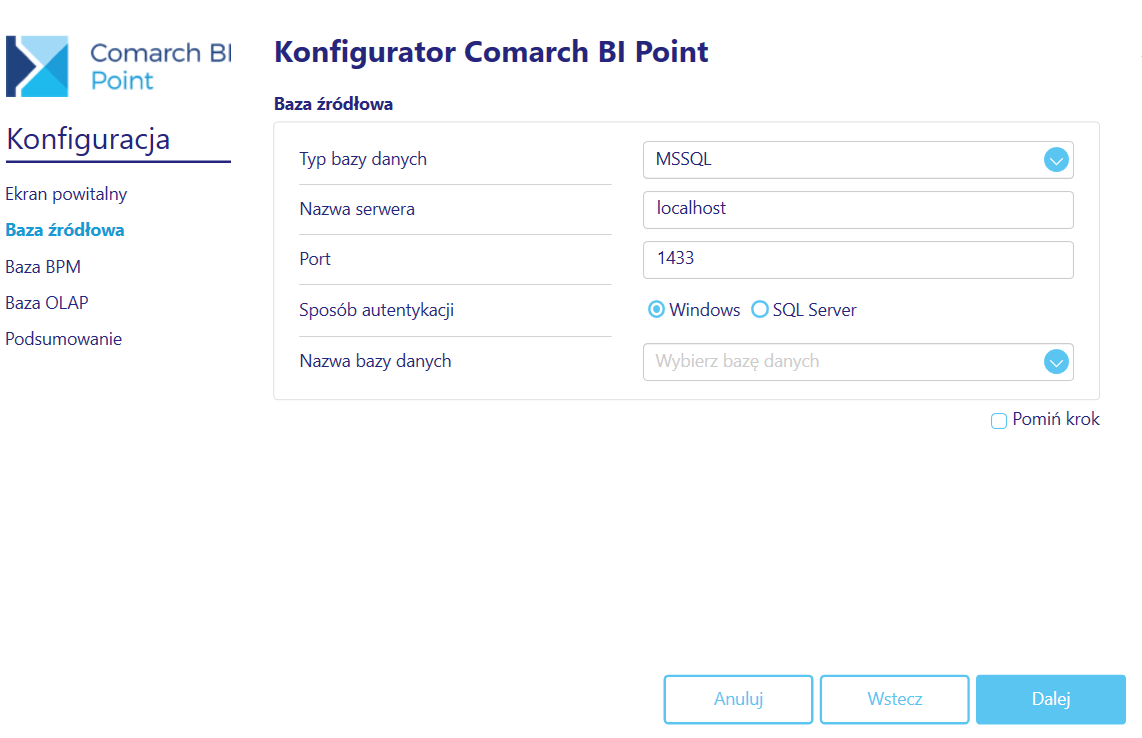Image resolution: width=1142 pixels, height=738 pixels.
Task: Click the Nazwa bazy danych label
Action: pyautogui.click(x=375, y=361)
